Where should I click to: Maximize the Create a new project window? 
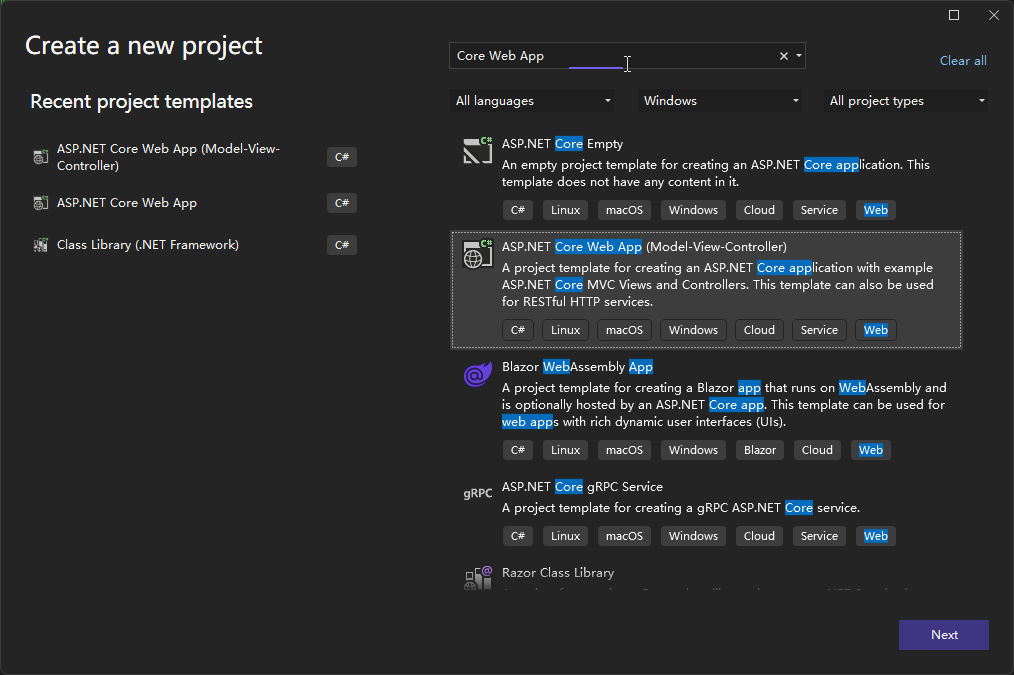pos(954,15)
